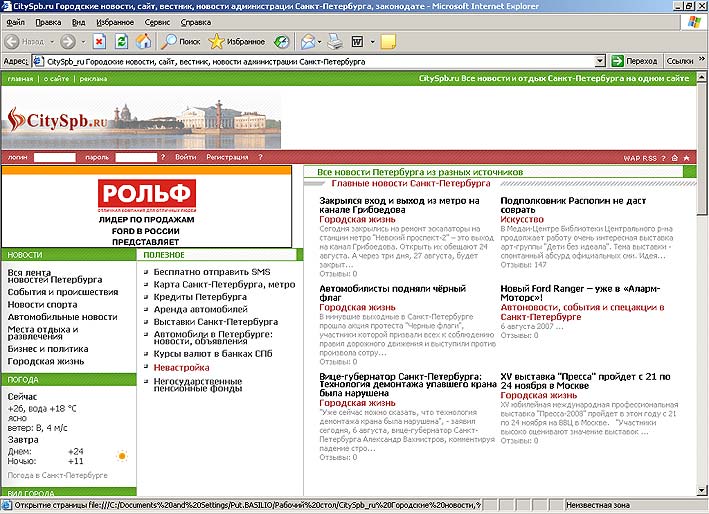709x514 pixels.
Task: Open Favorites (Избранное) star toolbar button
Action: tap(236, 42)
